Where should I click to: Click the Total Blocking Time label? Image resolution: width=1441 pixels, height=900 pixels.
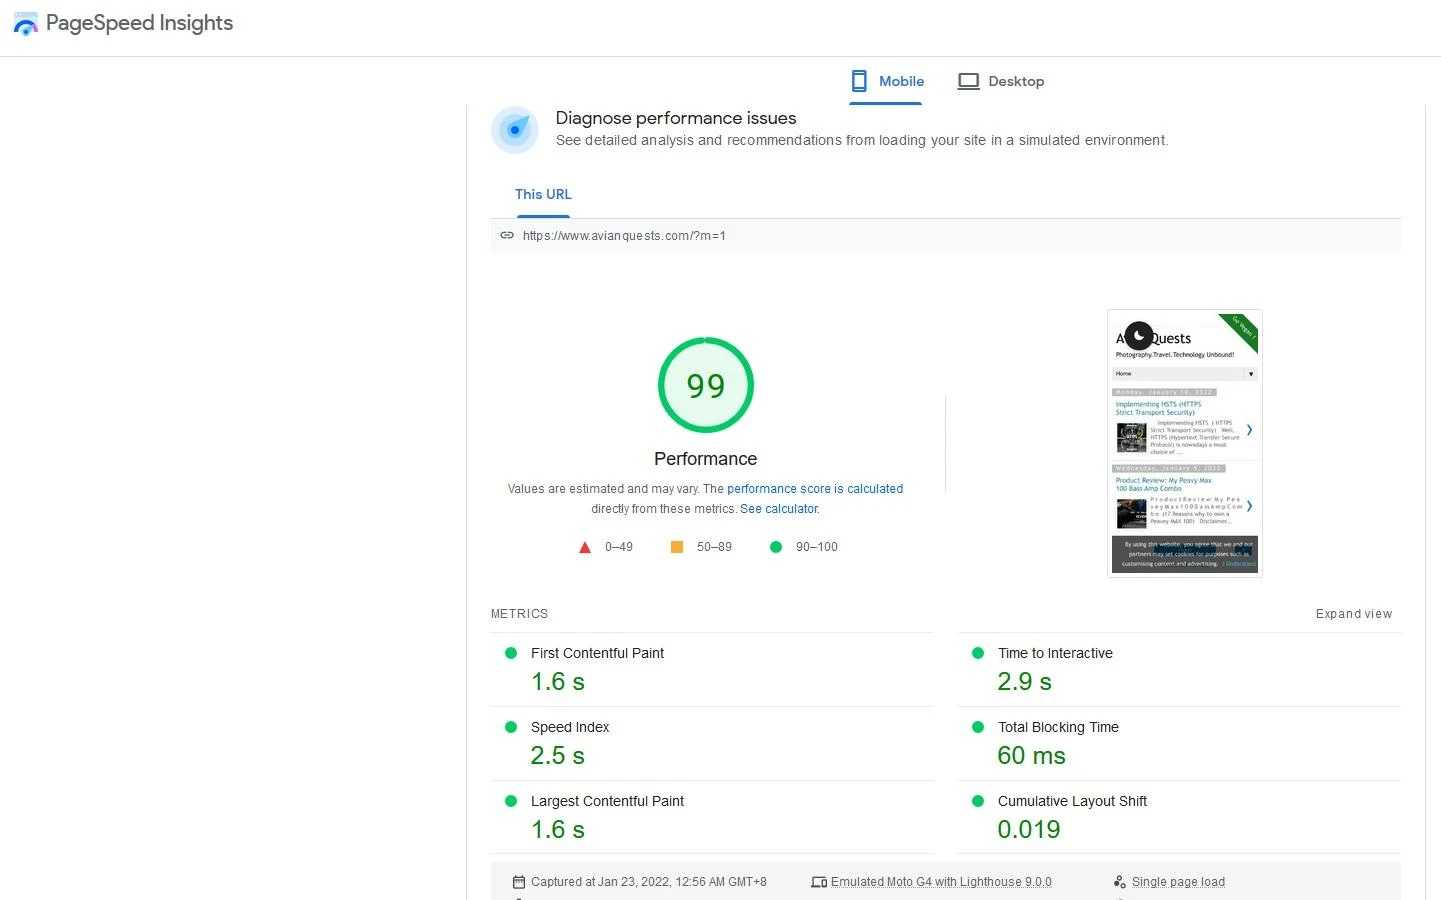tap(1058, 727)
